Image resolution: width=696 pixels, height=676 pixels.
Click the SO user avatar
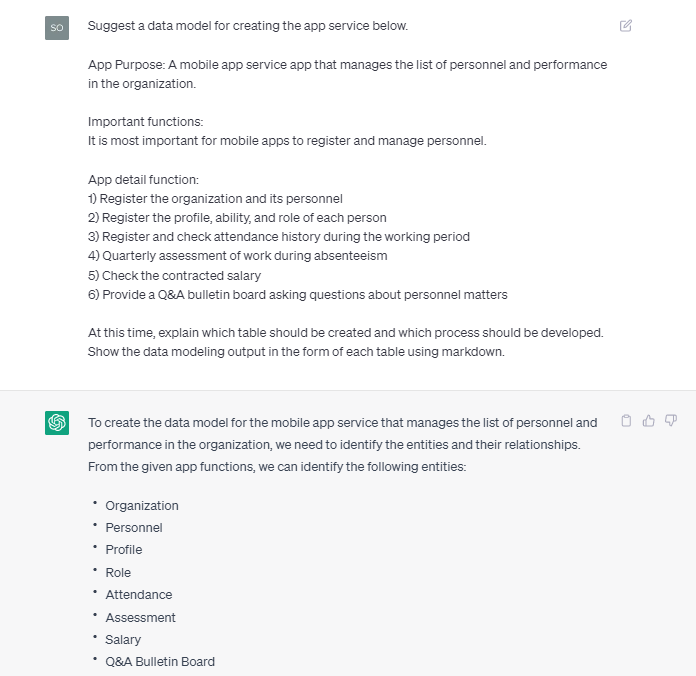point(57,28)
